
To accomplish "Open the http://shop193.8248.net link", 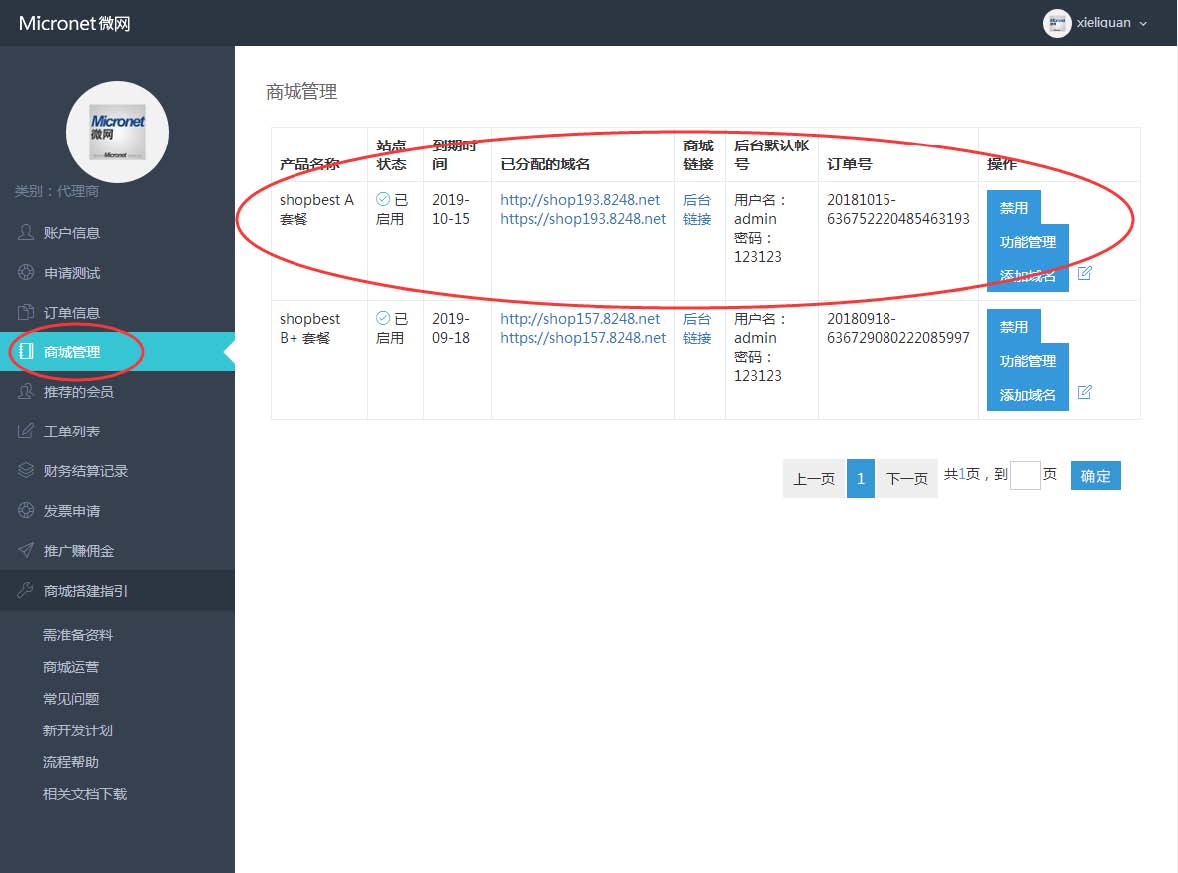I will click(580, 200).
